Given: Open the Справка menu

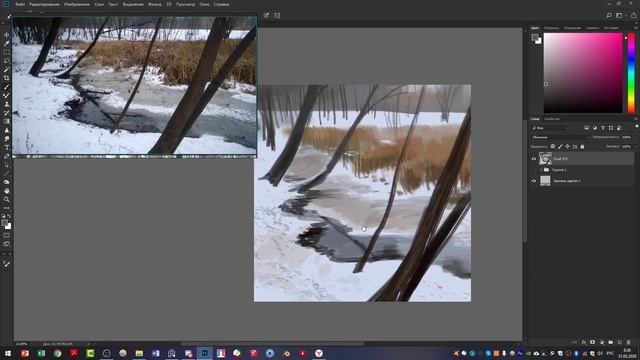Looking at the screenshot, I should coord(221,4).
